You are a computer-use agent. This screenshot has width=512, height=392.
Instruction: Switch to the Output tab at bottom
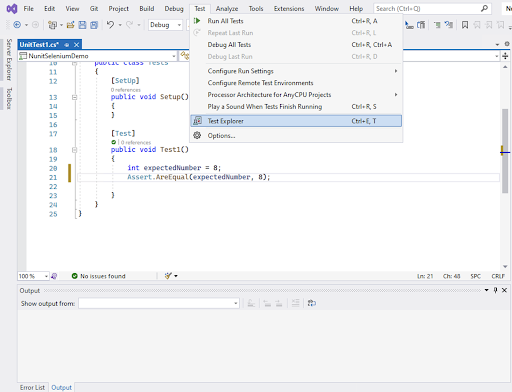pos(61,387)
